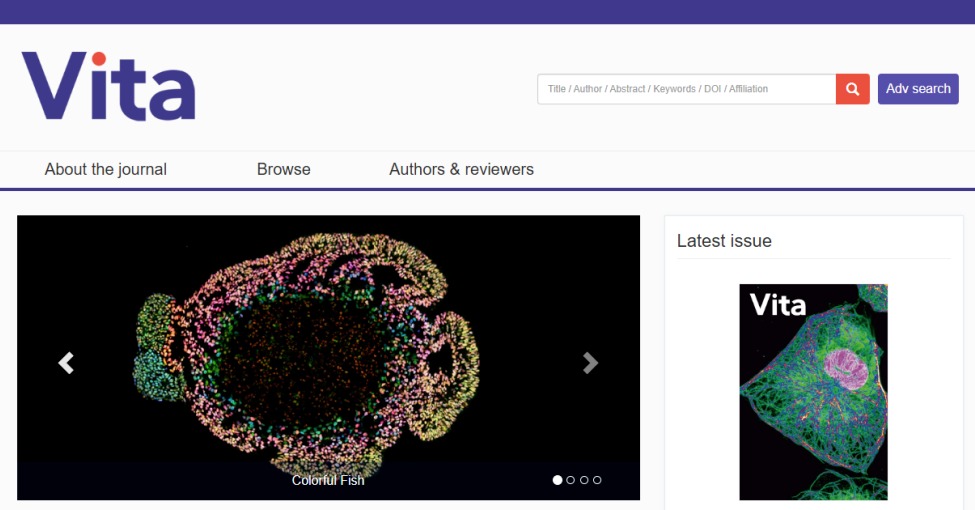Click the red dot in Vita logo

98,58
